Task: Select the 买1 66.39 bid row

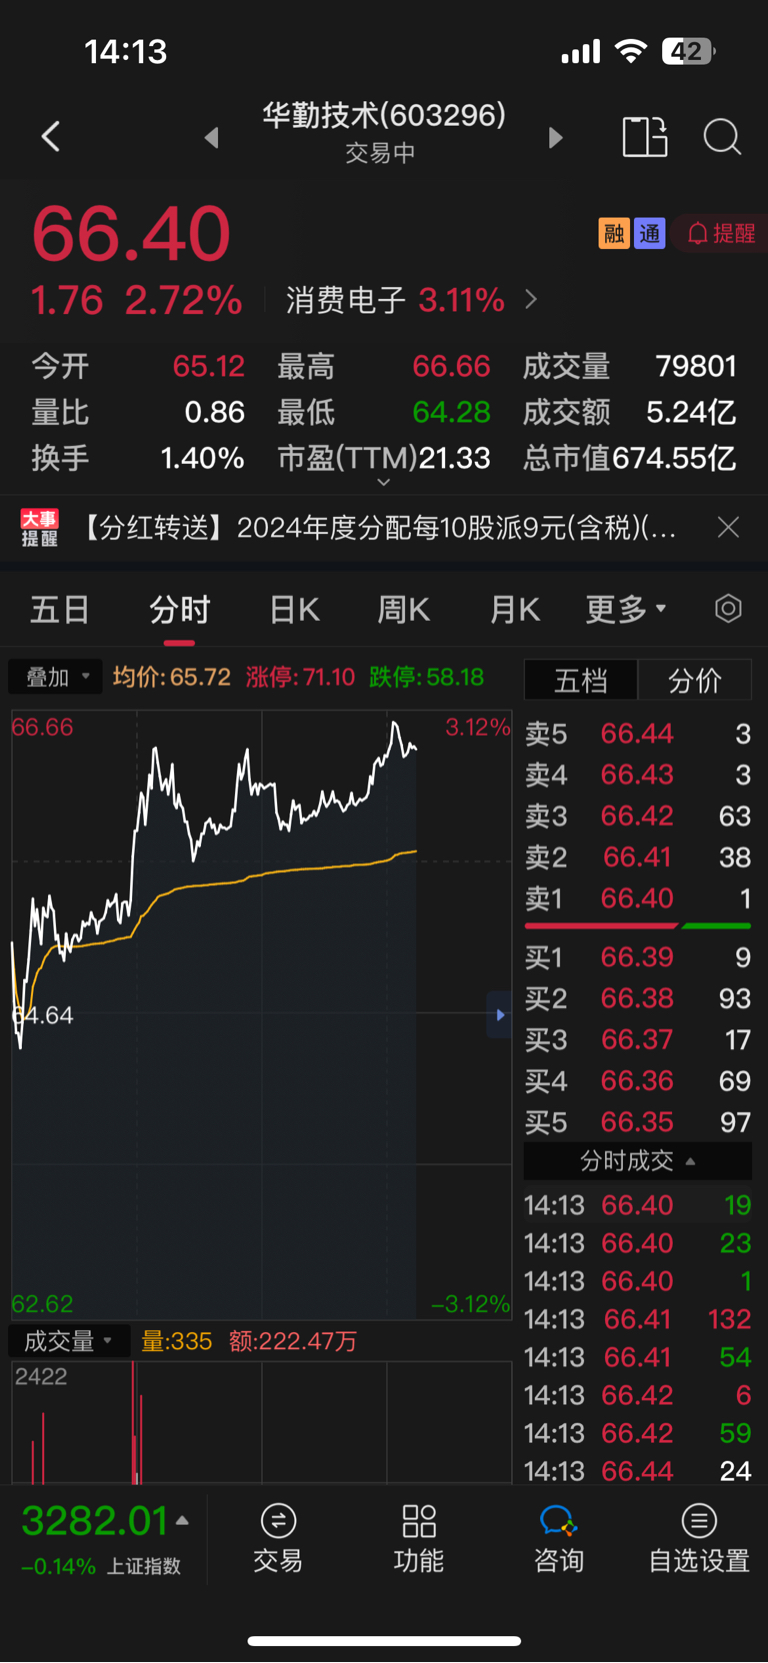Action: pos(638,958)
